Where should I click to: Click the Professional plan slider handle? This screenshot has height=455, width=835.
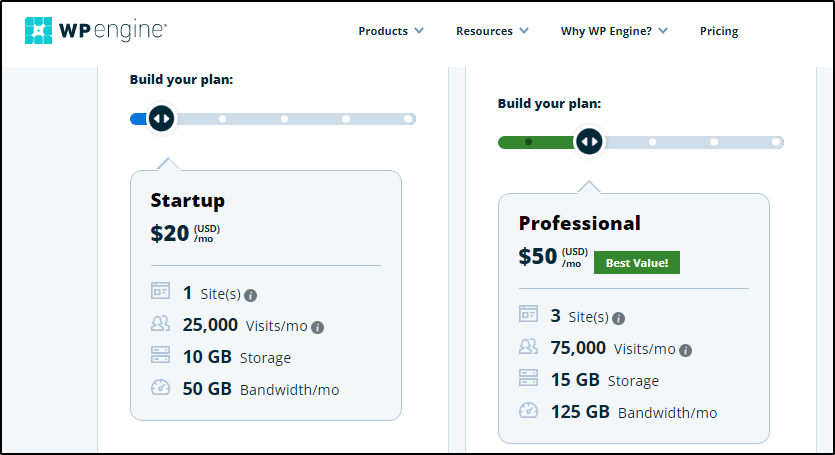pyautogui.click(x=589, y=142)
